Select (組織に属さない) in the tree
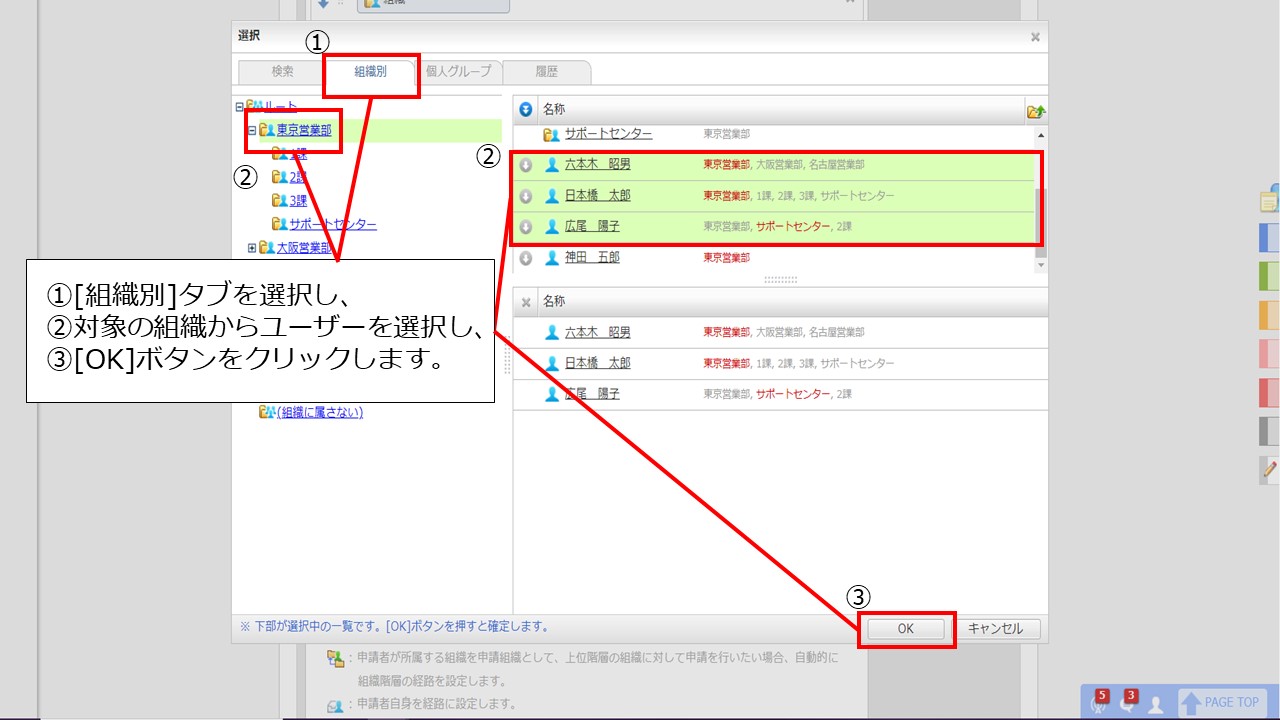This screenshot has height=720, width=1280. click(x=319, y=412)
